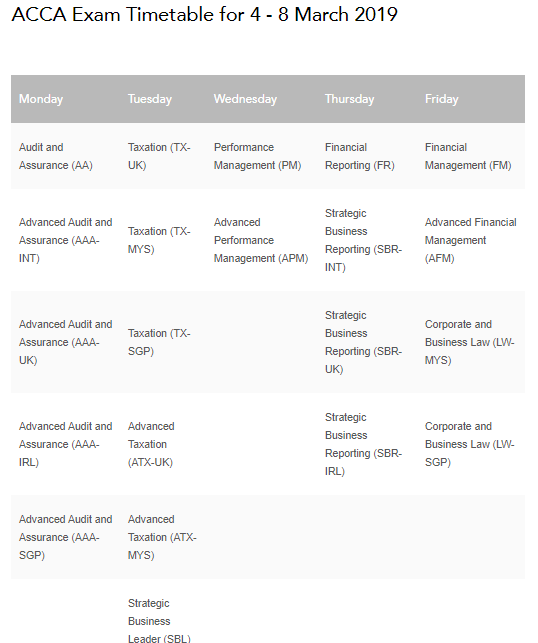
Task: Select the Financial Management (FM) cell
Action: (x=468, y=156)
